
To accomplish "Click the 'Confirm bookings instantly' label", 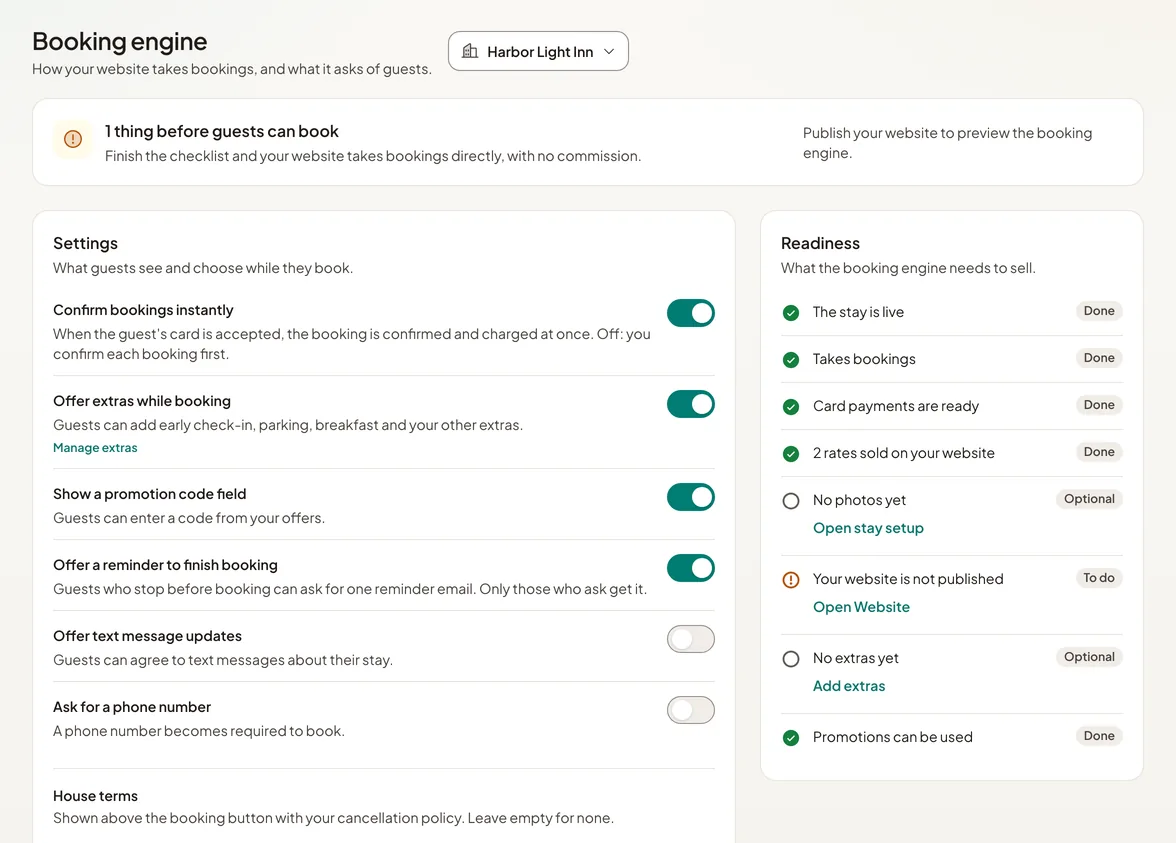I will (143, 310).
